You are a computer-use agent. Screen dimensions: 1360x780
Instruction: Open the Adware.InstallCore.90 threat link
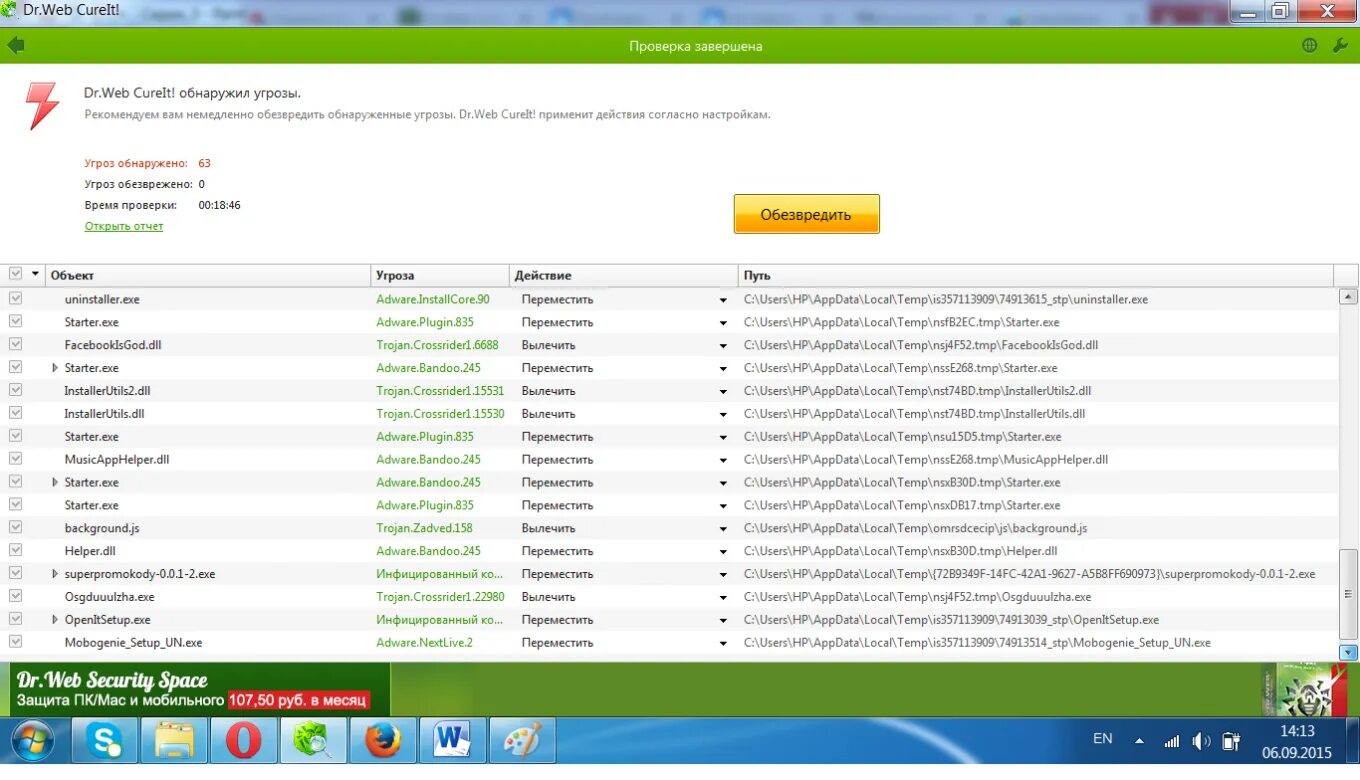(x=433, y=299)
